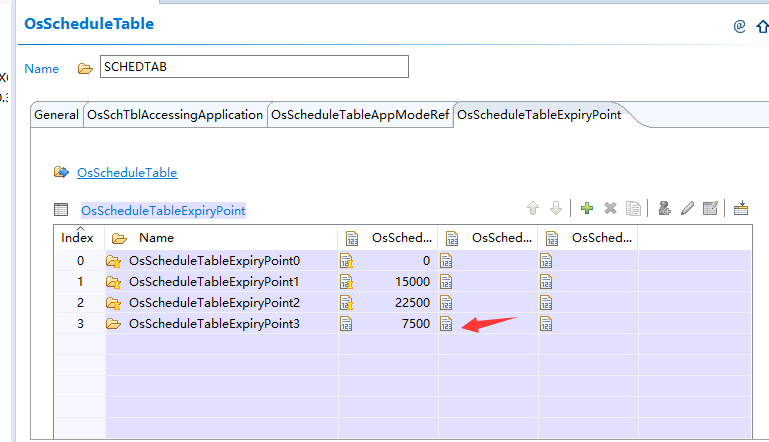Viewport: 769px width, 442px height.
Task: Click the highlighted OsScheduleTableExpiryPoint heading link
Action: pos(163,210)
